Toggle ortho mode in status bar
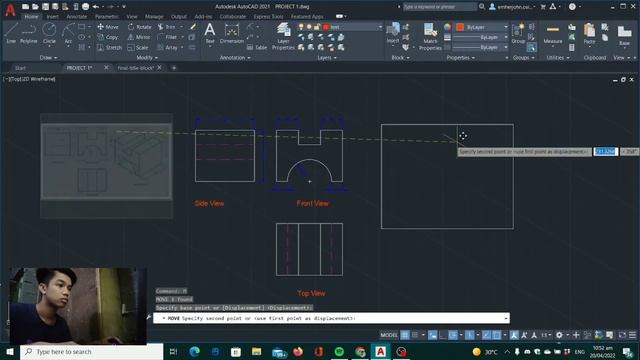Viewport: 640px width, 360px height. pyautogui.click(x=443, y=335)
